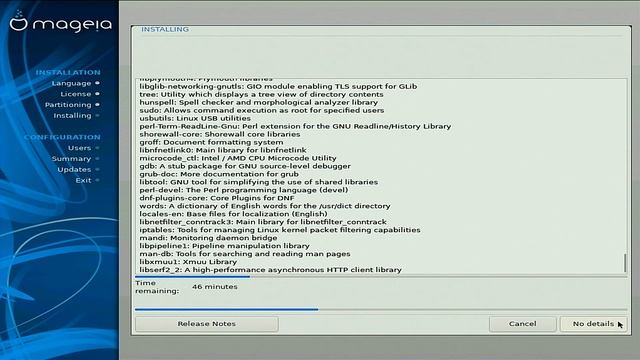Select the License step in sidebar

[x=76, y=94]
